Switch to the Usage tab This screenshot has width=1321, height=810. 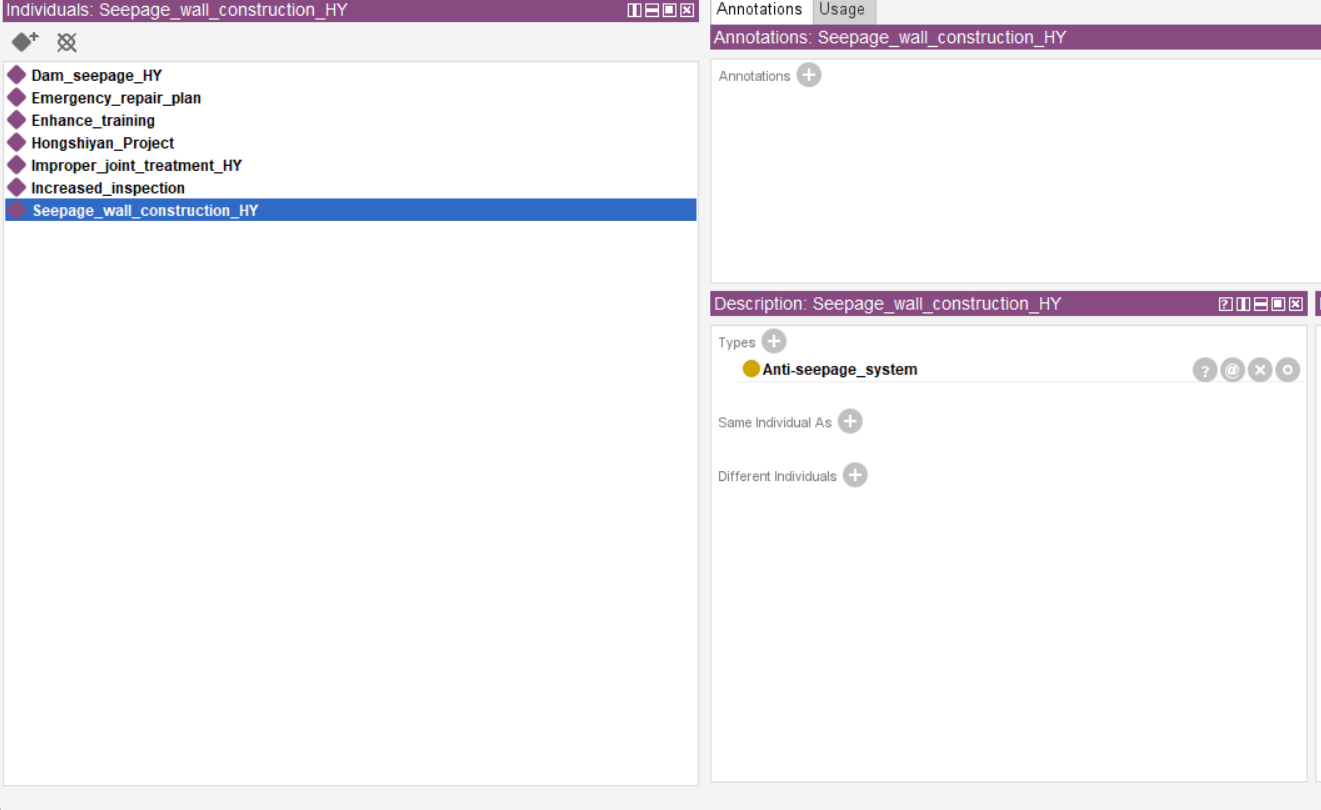tap(842, 10)
